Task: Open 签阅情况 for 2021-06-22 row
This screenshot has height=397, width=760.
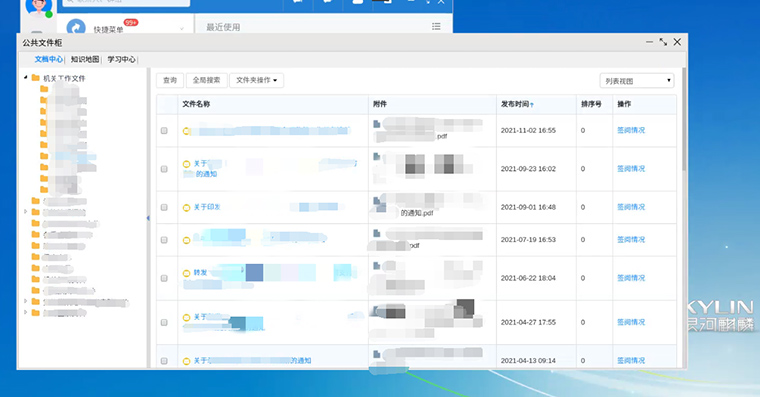Action: point(631,278)
